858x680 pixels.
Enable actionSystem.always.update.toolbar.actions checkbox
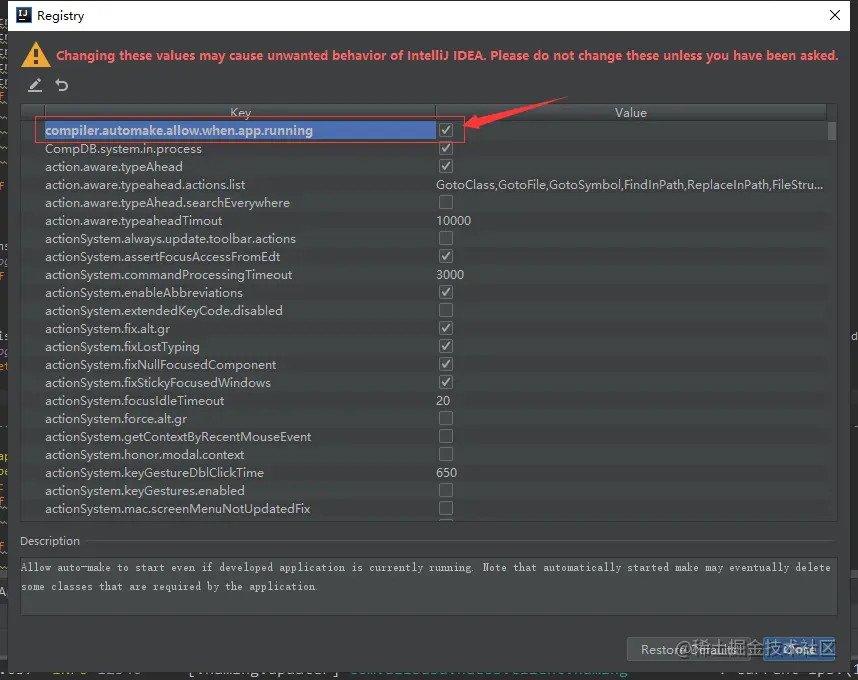click(446, 239)
